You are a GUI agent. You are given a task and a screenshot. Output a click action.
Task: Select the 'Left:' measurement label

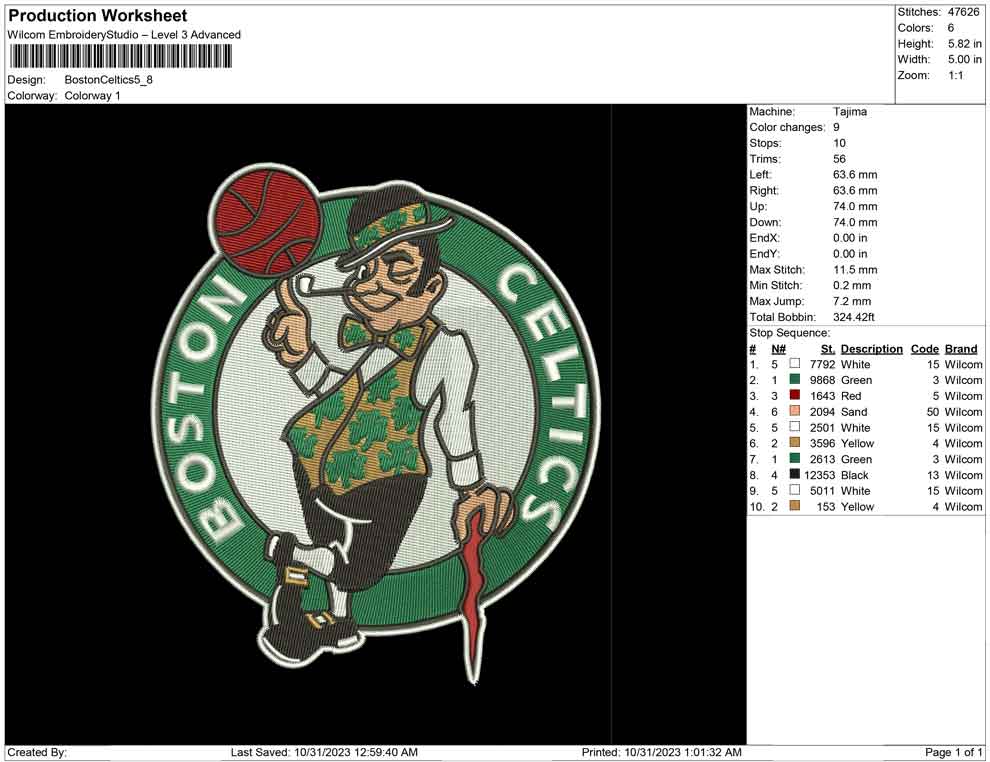pyautogui.click(x=760, y=175)
